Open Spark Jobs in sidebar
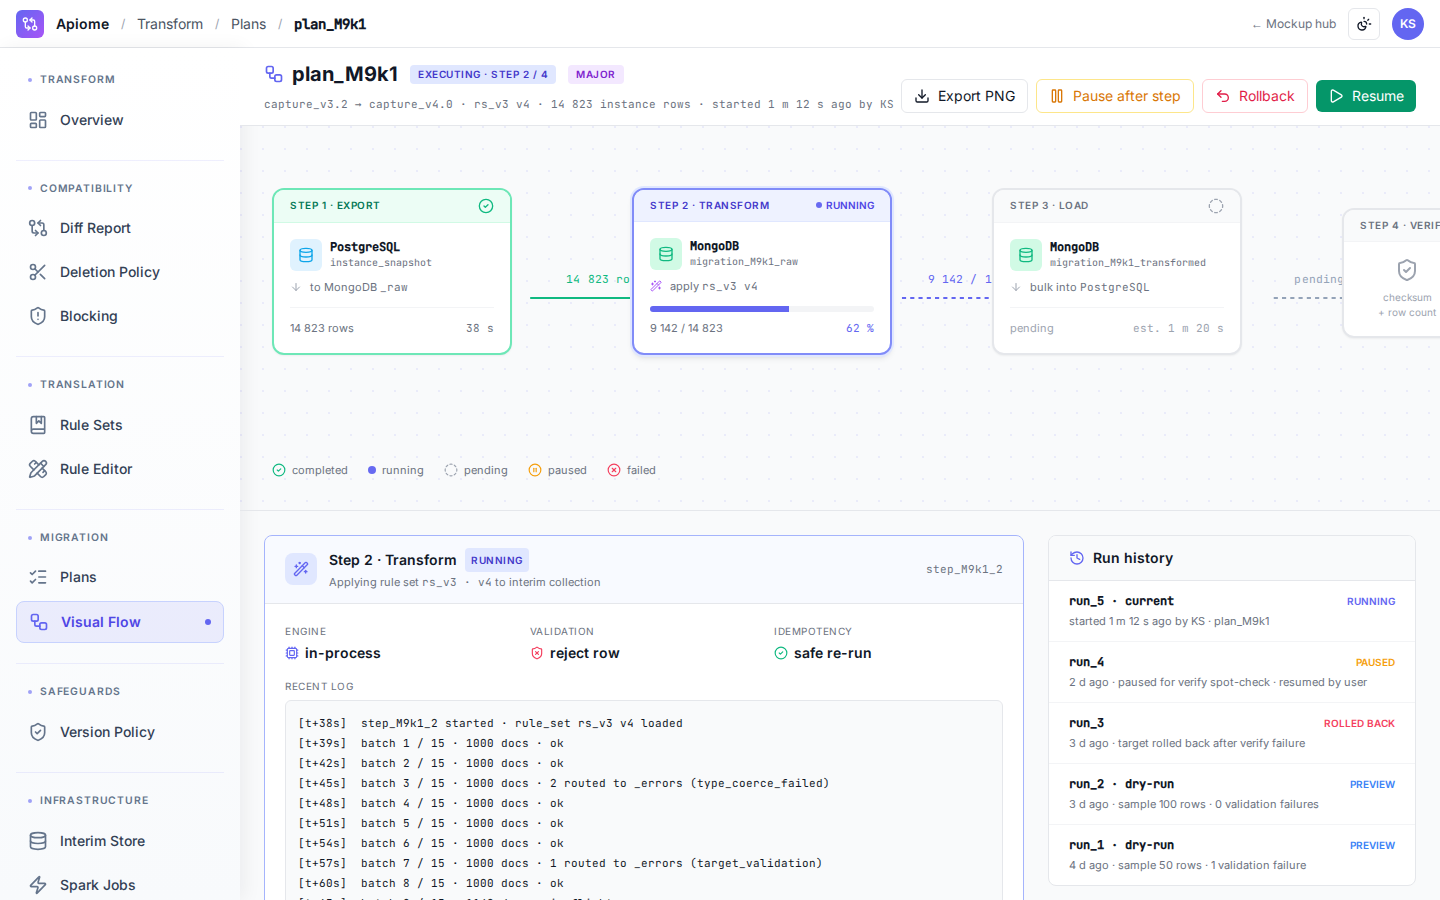The height and width of the screenshot is (900, 1440). (x=120, y=885)
